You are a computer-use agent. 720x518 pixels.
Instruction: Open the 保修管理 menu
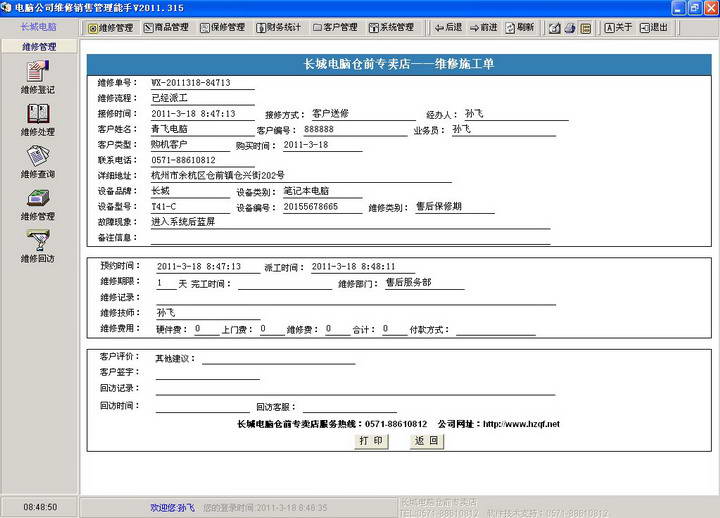tap(223, 28)
